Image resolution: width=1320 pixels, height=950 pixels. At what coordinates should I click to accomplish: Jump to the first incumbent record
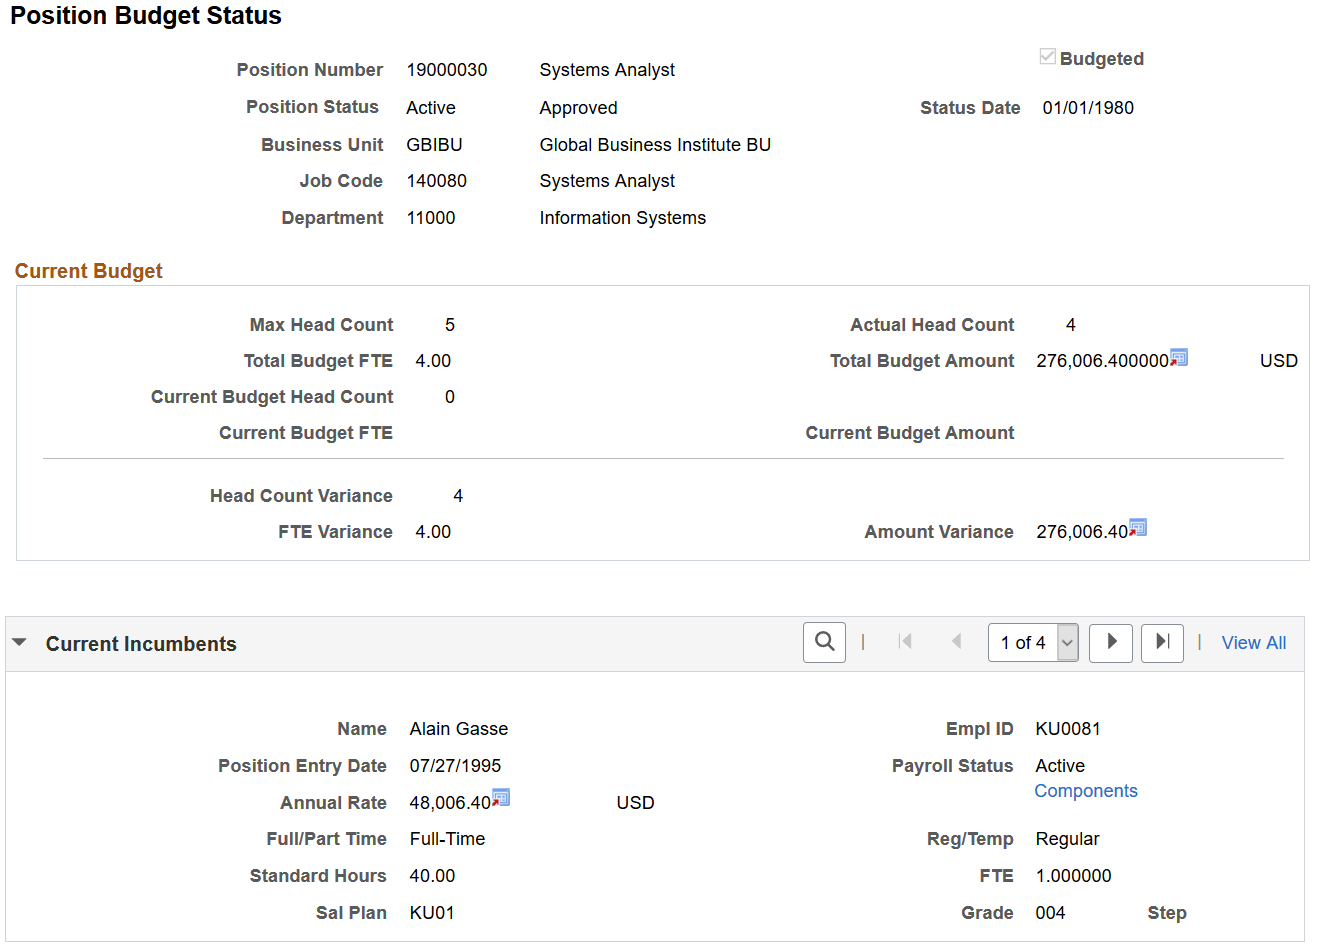905,643
